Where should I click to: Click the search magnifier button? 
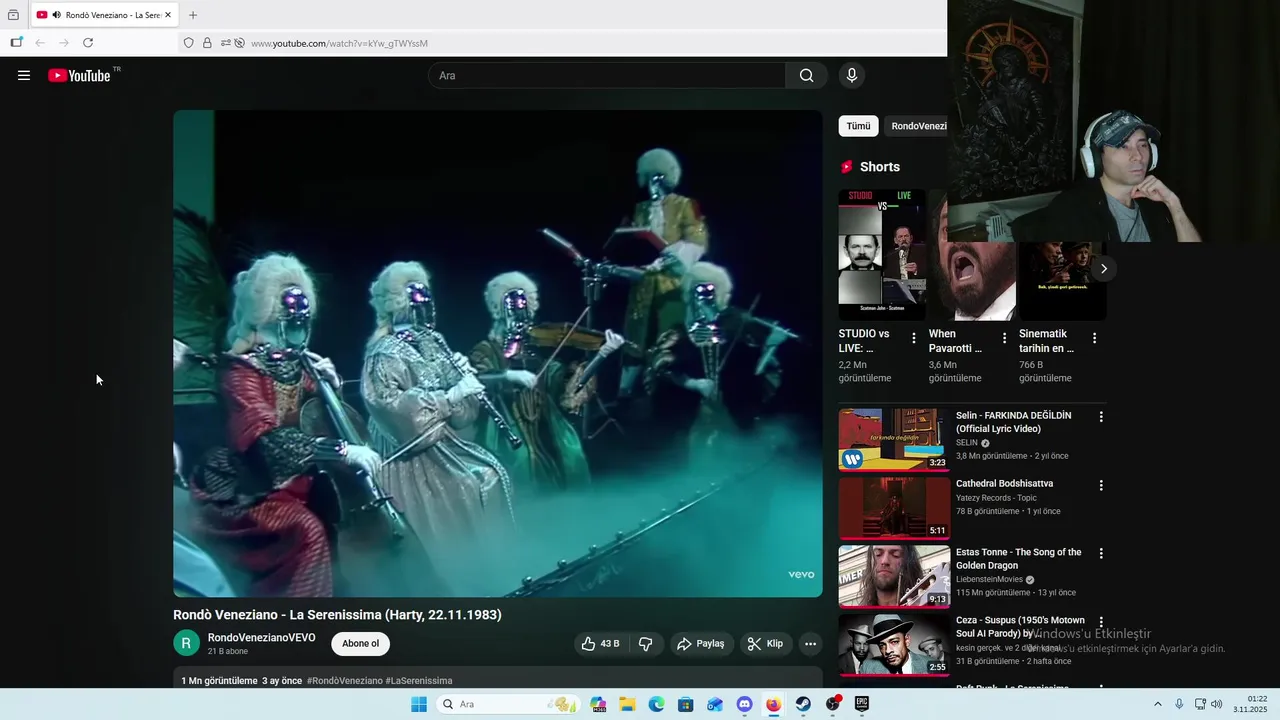pyautogui.click(x=806, y=75)
